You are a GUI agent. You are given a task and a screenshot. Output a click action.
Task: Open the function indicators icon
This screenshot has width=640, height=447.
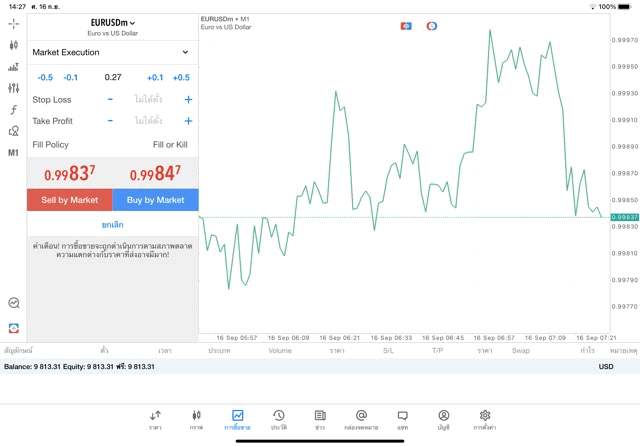coord(13,109)
